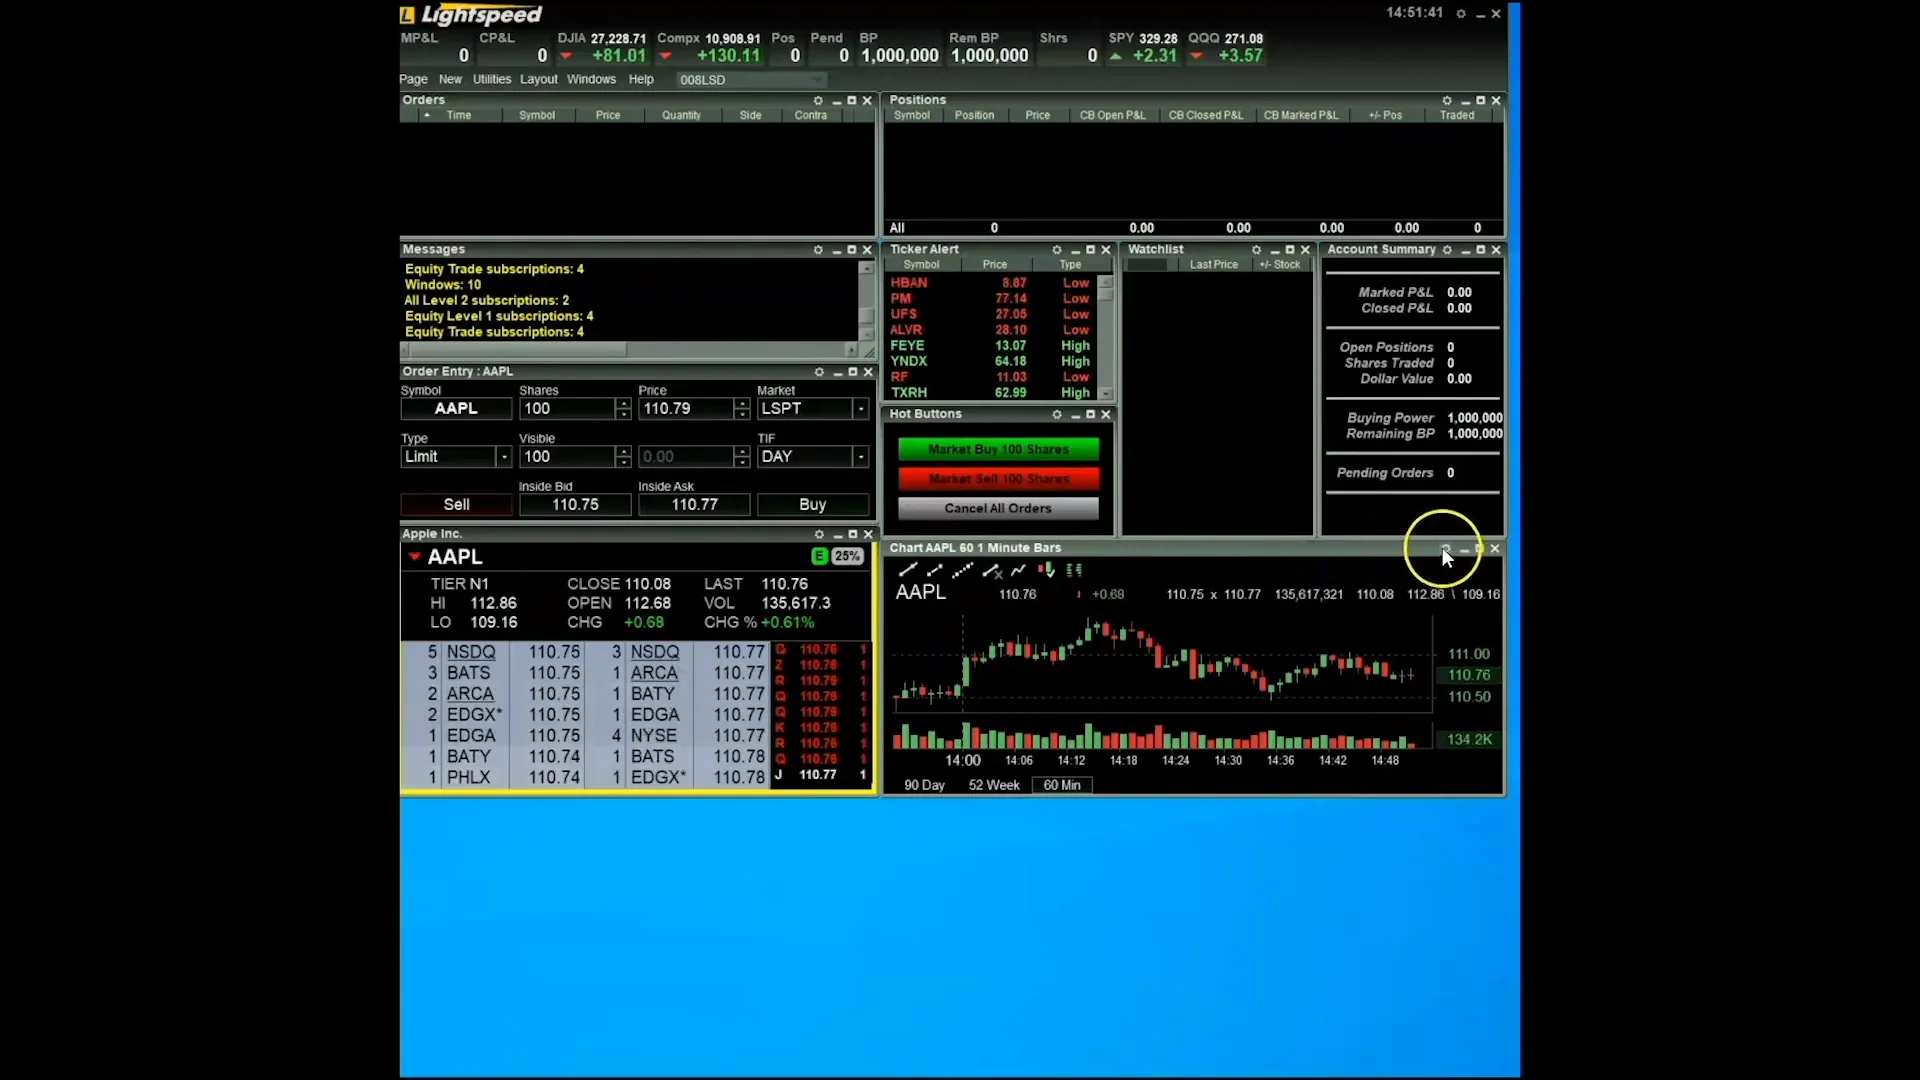Open the Watchlist settings gear

pos(1257,249)
